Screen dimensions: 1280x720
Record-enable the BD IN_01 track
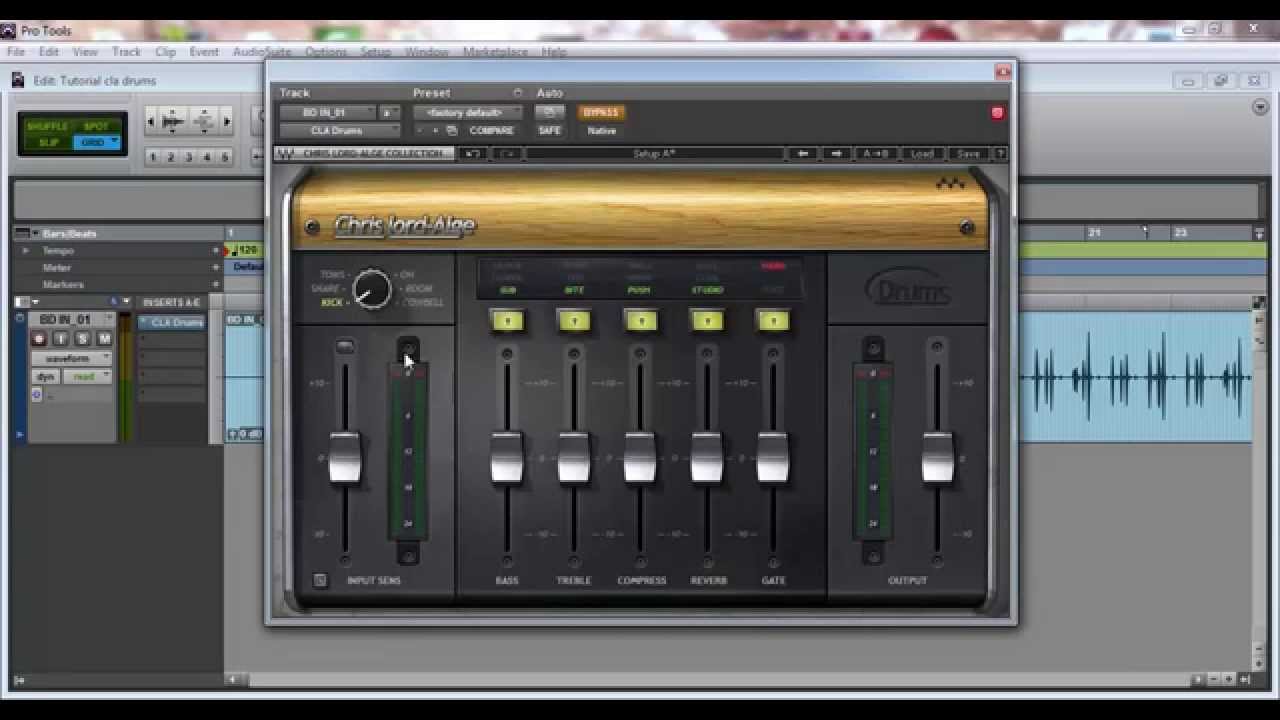[39, 339]
